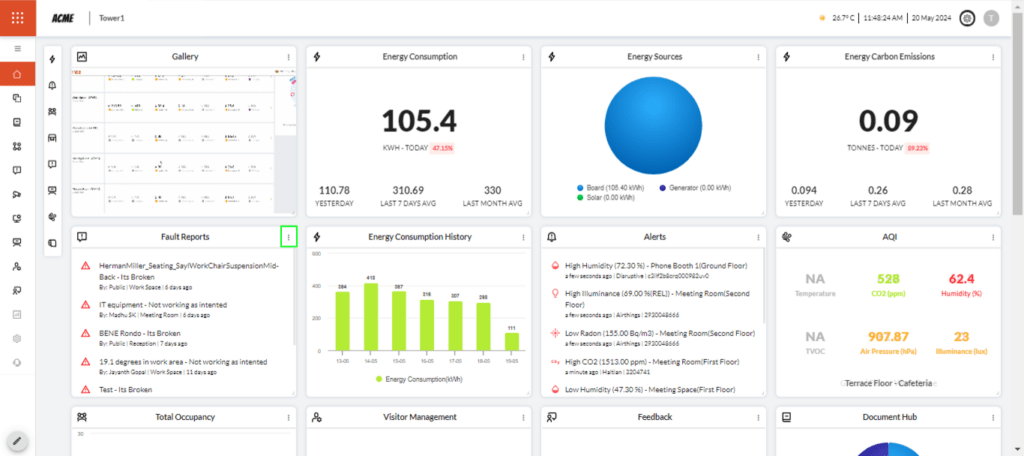
Task: Click the user avatar 'T'
Action: [991, 18]
